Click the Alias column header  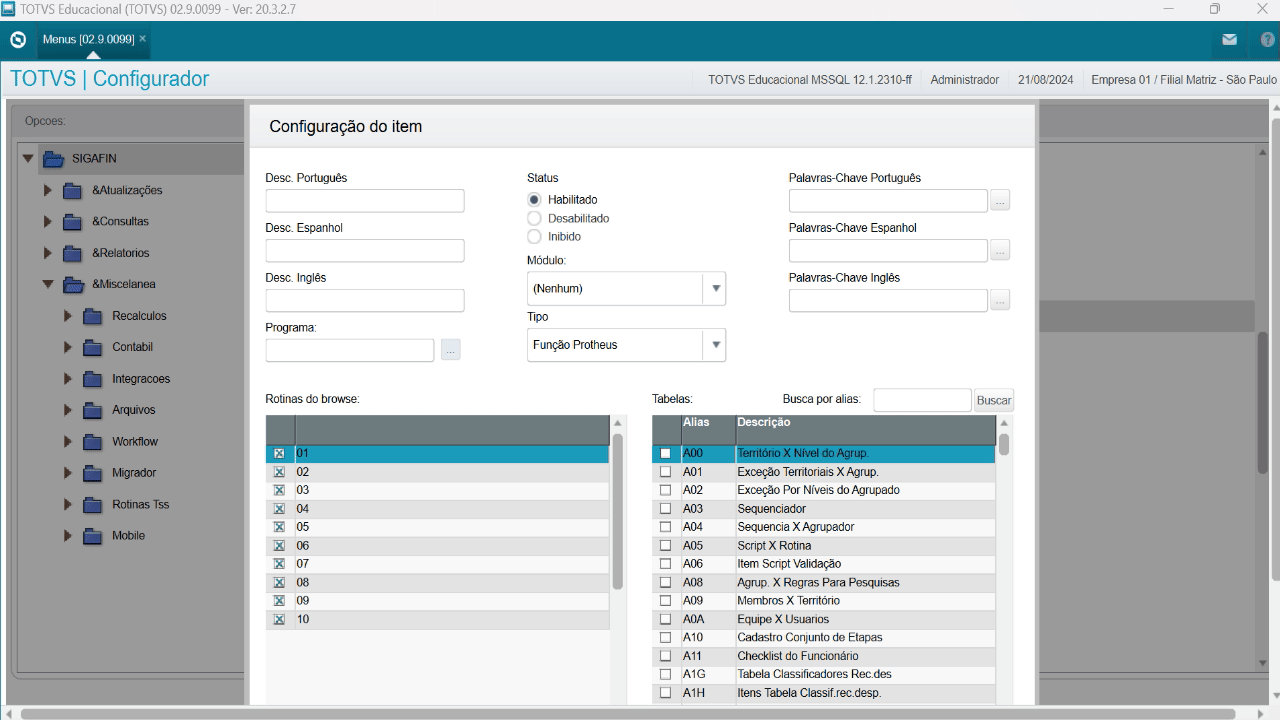[x=708, y=430]
